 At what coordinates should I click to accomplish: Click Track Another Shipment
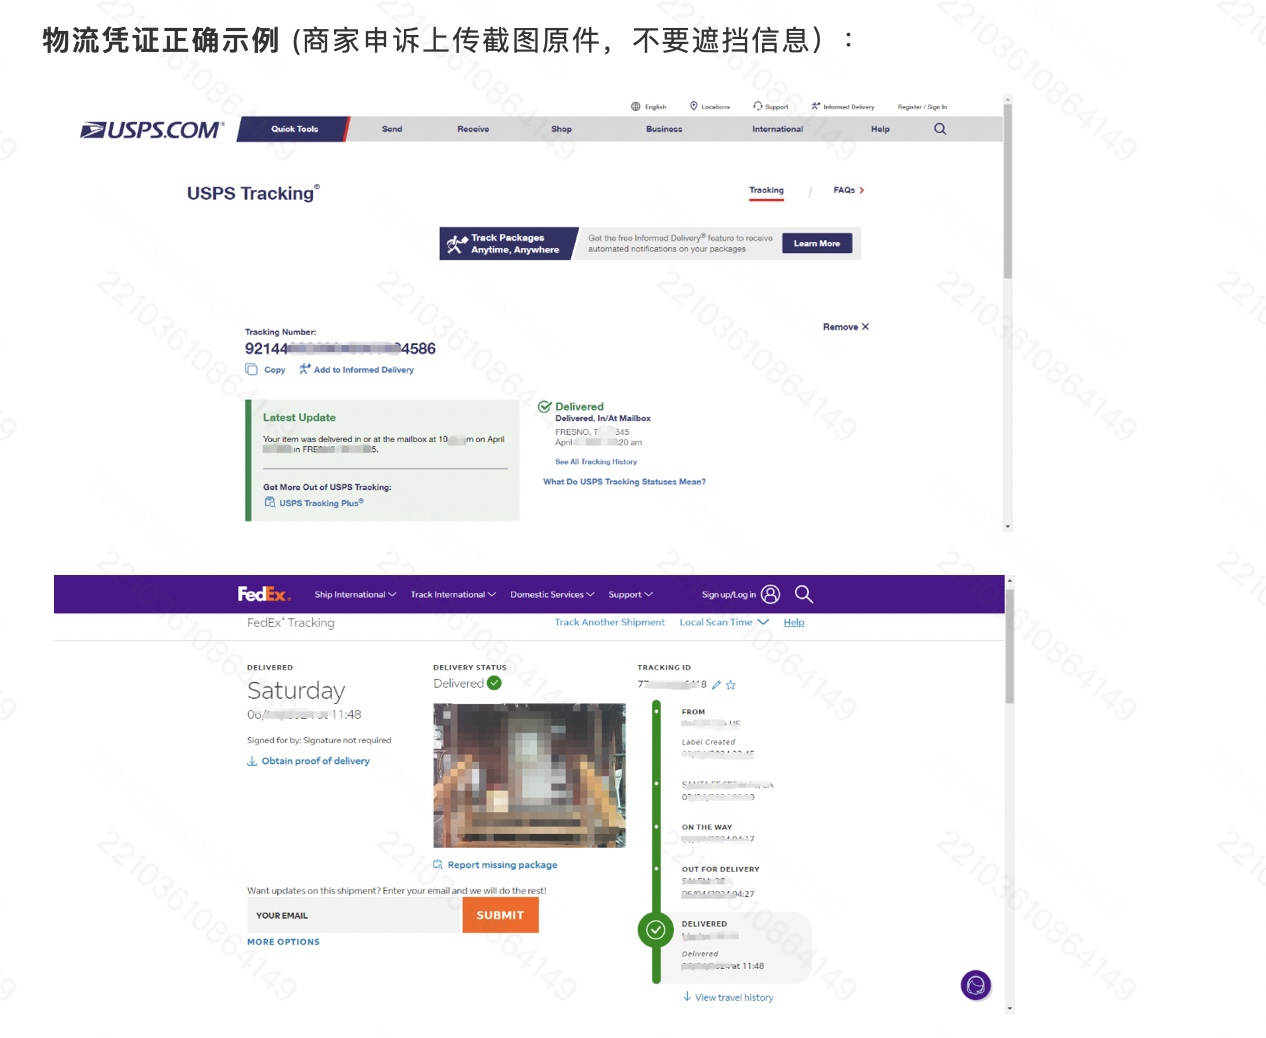pos(609,622)
